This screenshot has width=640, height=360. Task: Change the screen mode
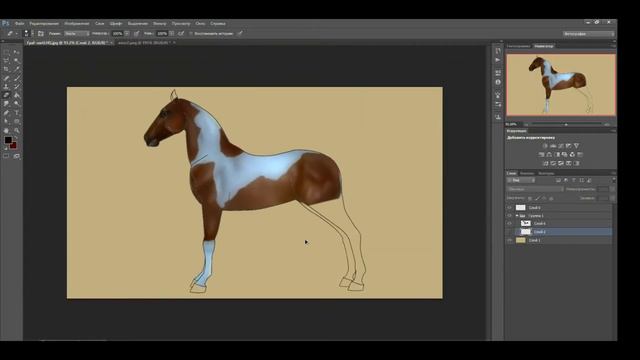pyautogui.click(x=16, y=156)
